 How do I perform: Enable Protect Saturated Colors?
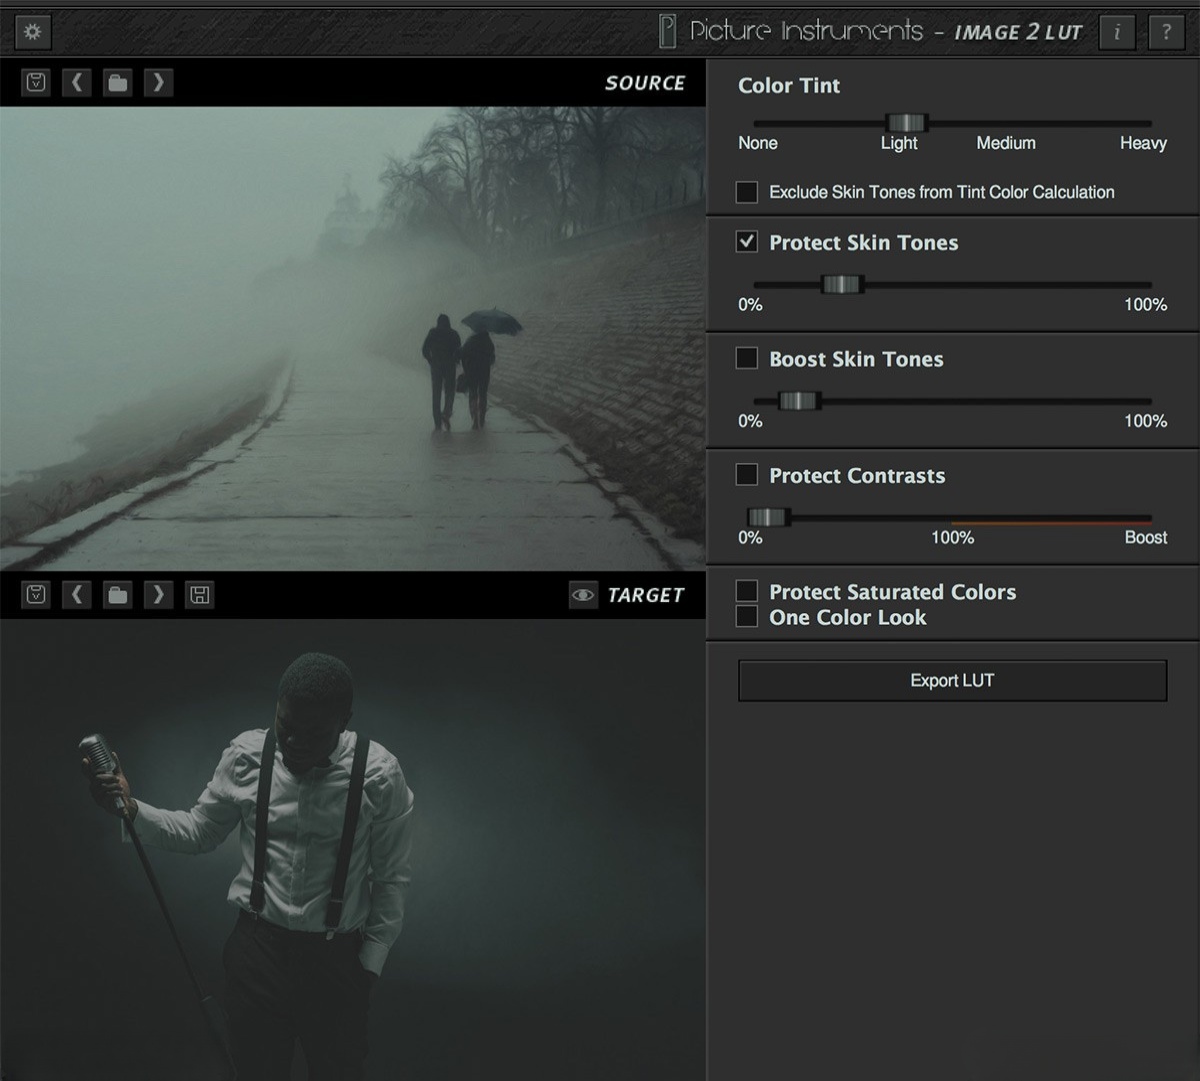click(x=746, y=591)
